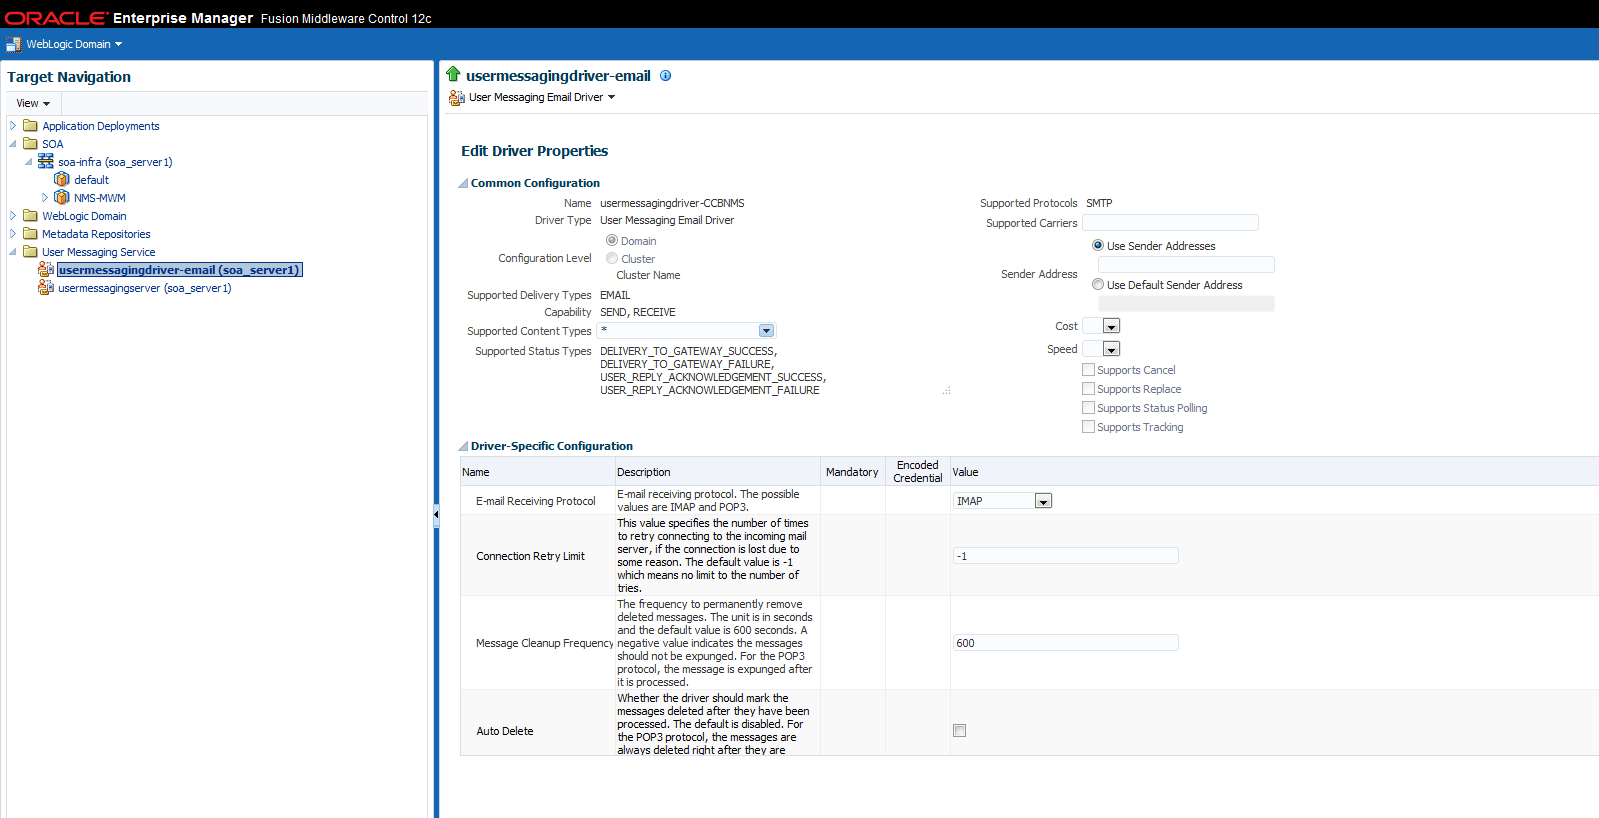
Task: Click the text-area grip beside Supported Status Types
Action: 946,391
